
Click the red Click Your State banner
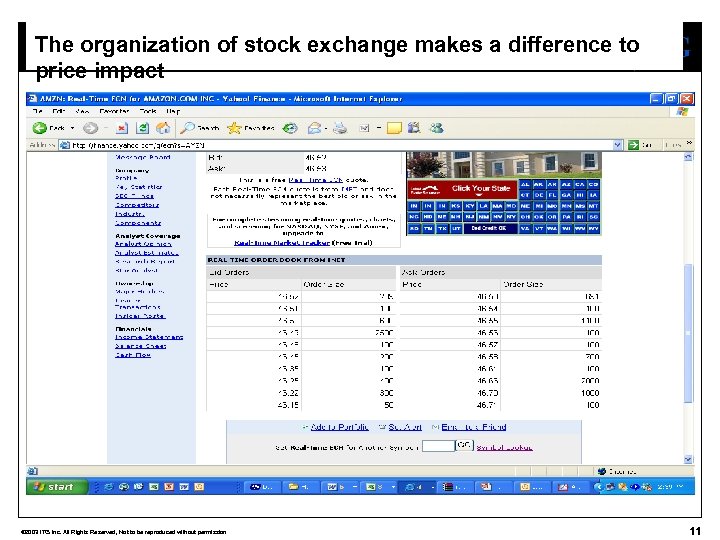tap(462, 189)
